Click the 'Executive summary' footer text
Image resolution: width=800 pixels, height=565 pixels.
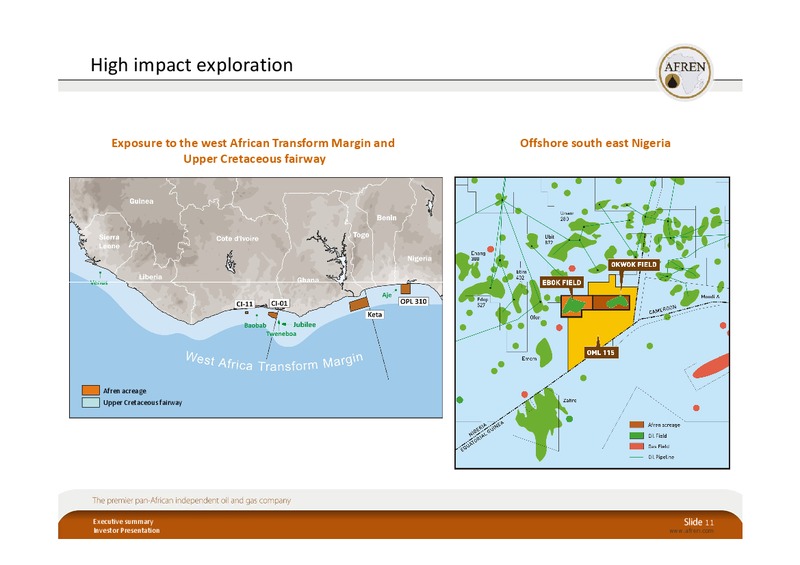tap(123, 522)
